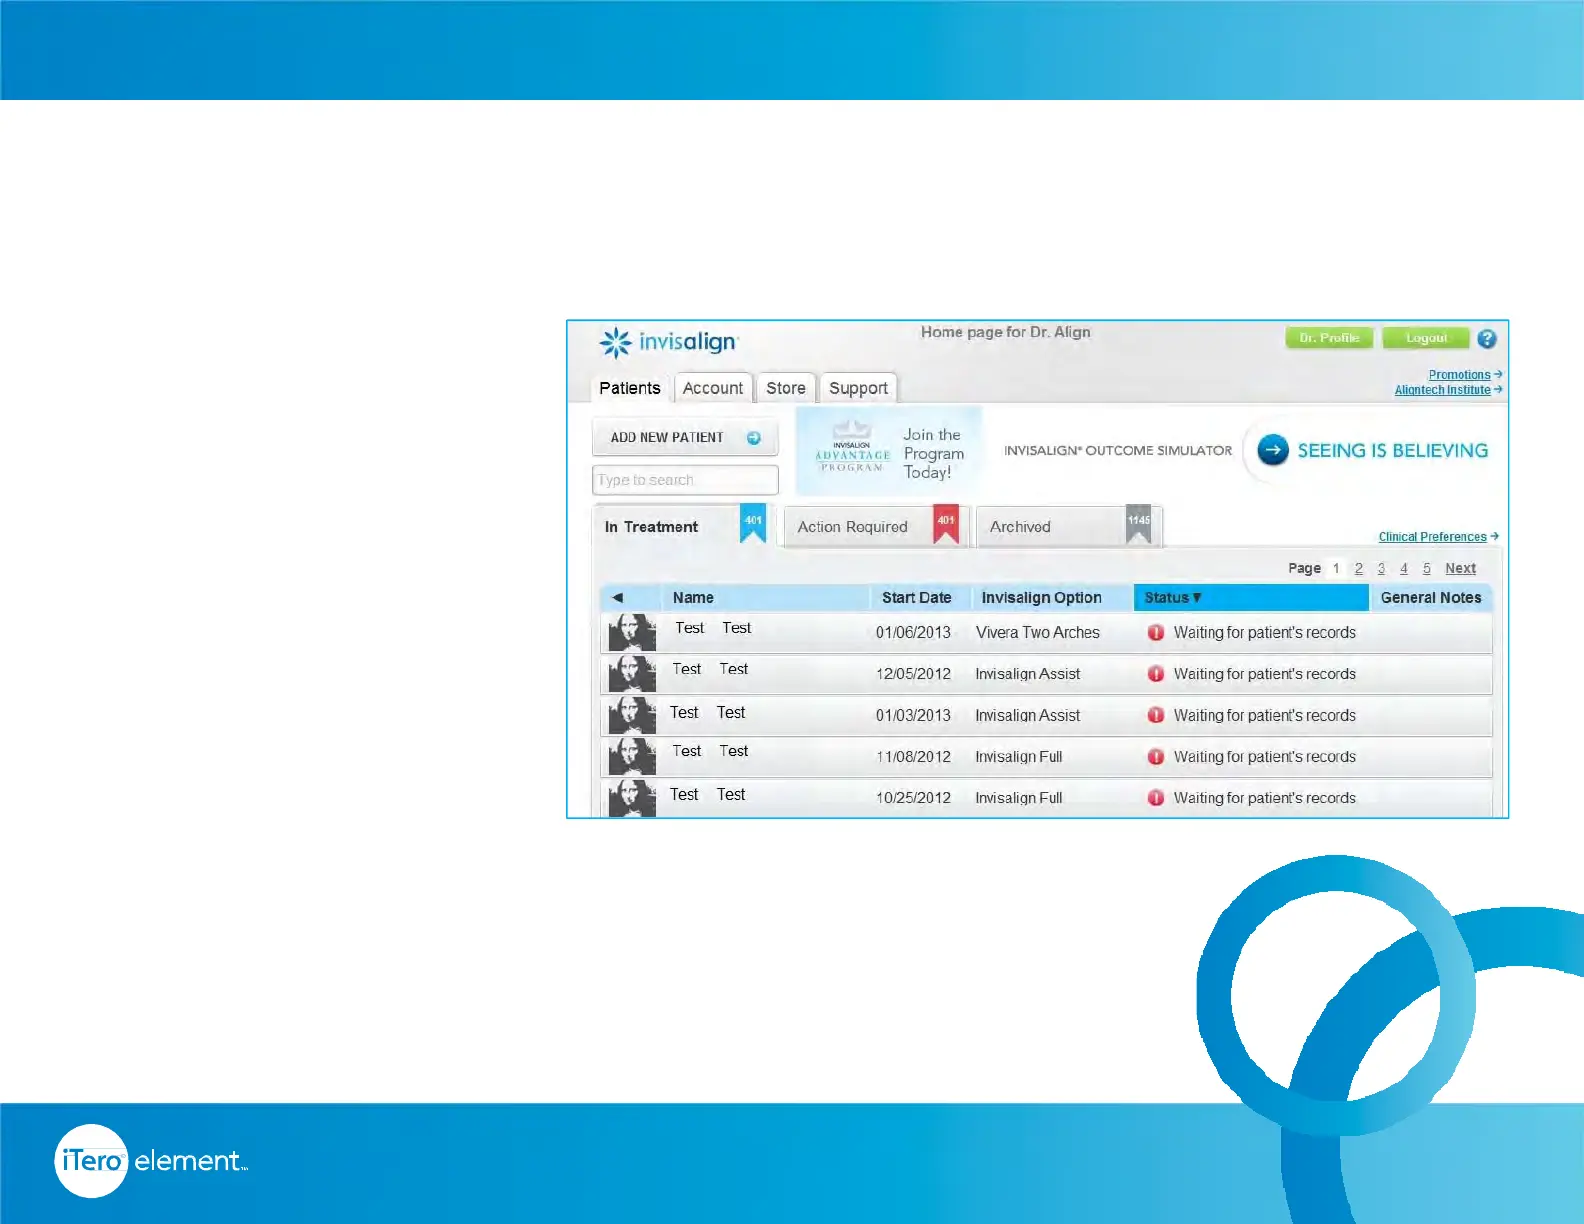Open the Support tab
Image resolution: width=1584 pixels, height=1224 pixels.
[858, 388]
